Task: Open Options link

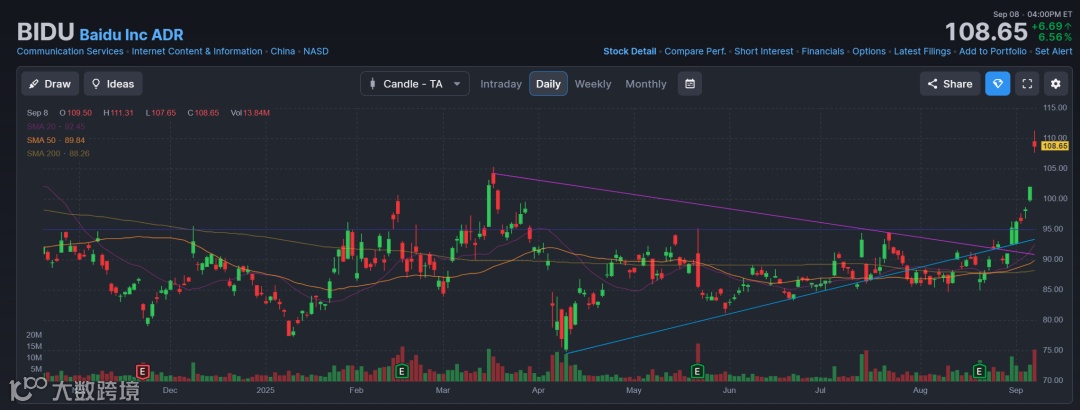Action: 869,51
